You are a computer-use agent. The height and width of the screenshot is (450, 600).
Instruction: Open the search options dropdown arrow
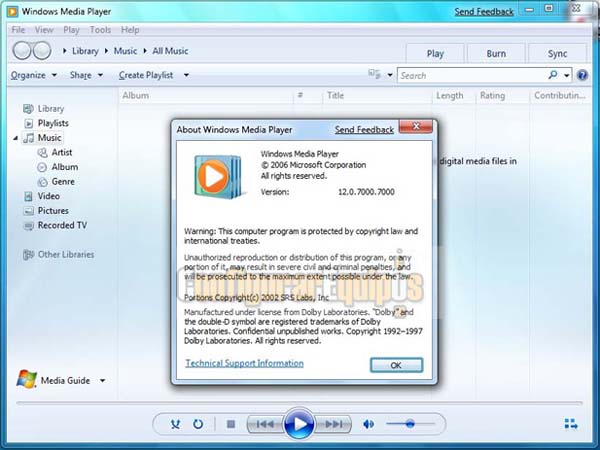(x=567, y=75)
